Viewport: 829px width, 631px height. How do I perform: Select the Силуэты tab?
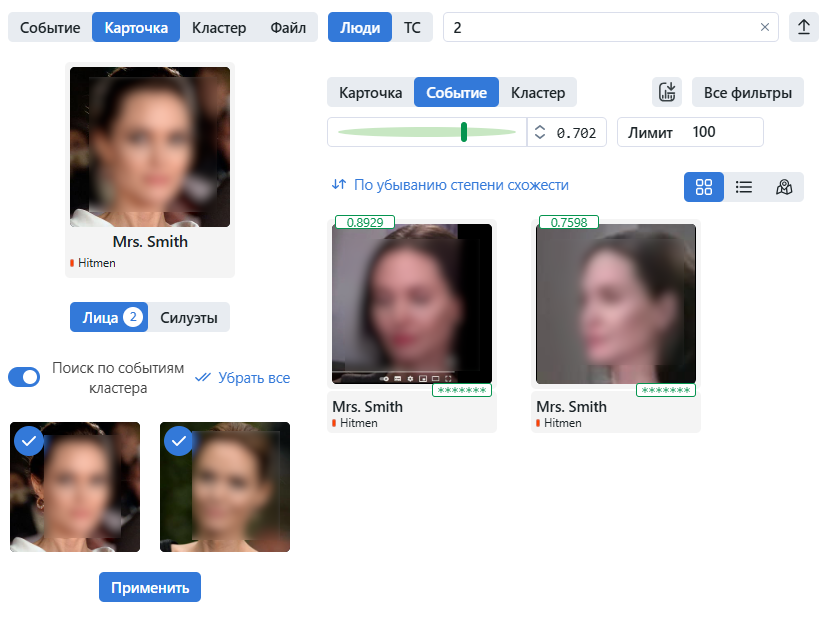[x=190, y=317]
